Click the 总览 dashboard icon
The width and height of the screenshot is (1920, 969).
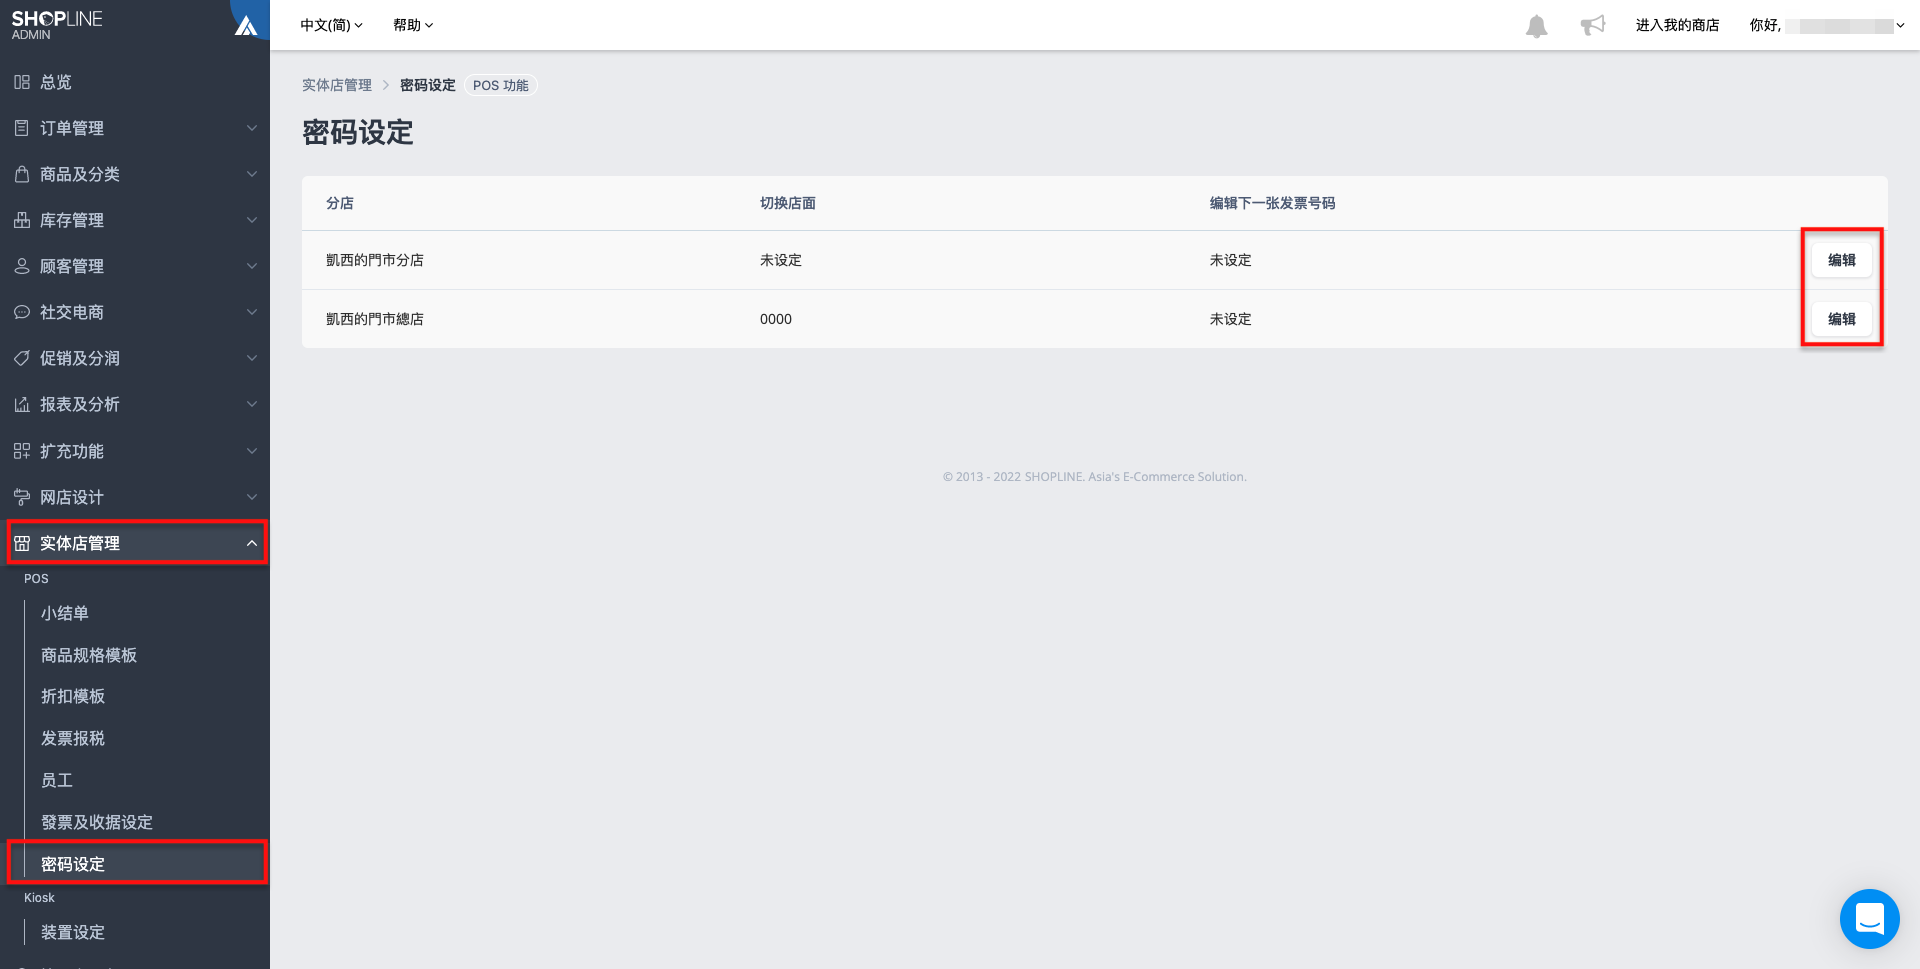point(22,82)
